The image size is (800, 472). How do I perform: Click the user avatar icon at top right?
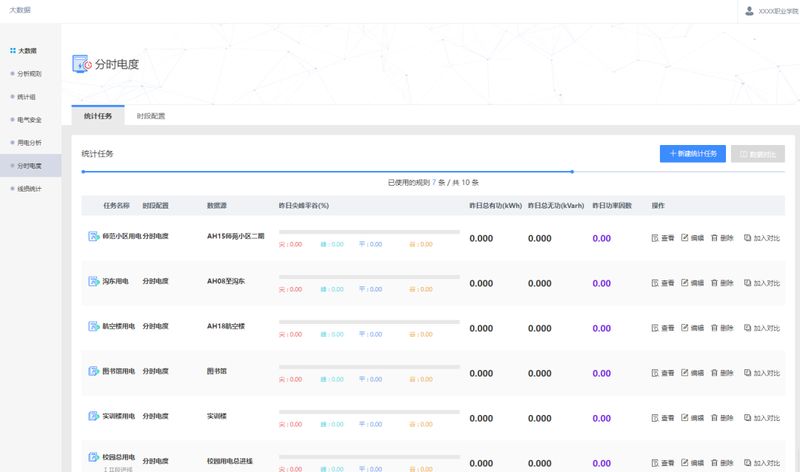coord(750,11)
